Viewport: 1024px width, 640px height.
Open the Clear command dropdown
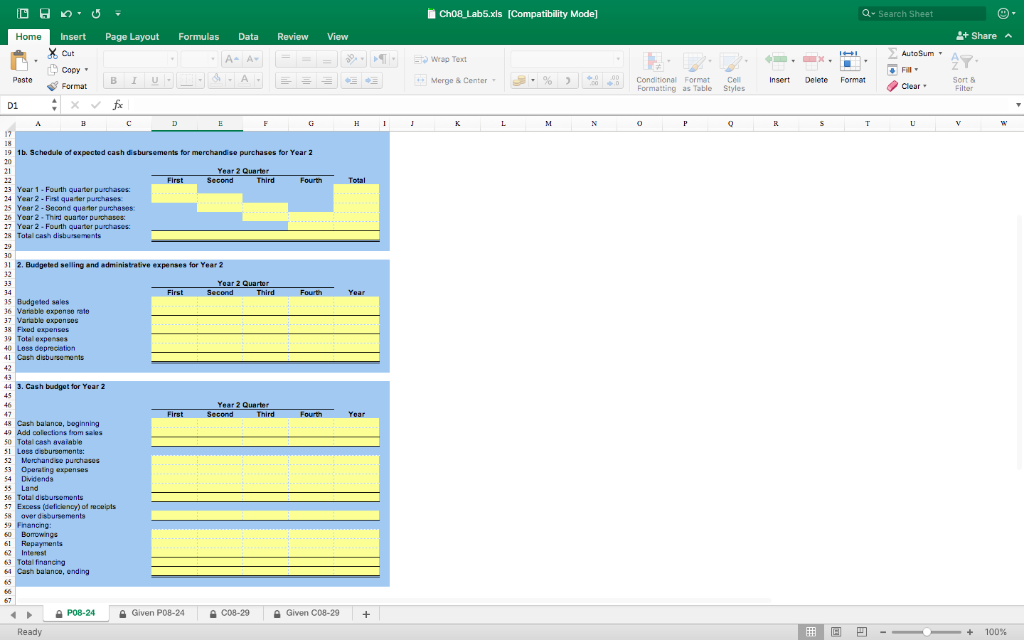click(924, 85)
